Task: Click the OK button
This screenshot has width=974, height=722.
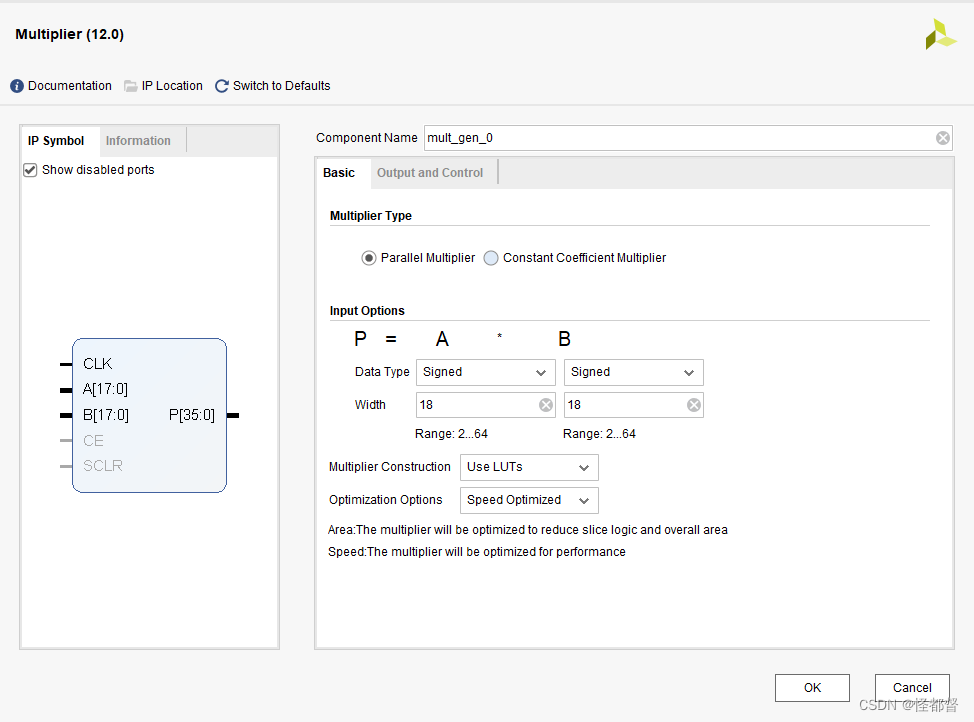Action: click(x=812, y=688)
